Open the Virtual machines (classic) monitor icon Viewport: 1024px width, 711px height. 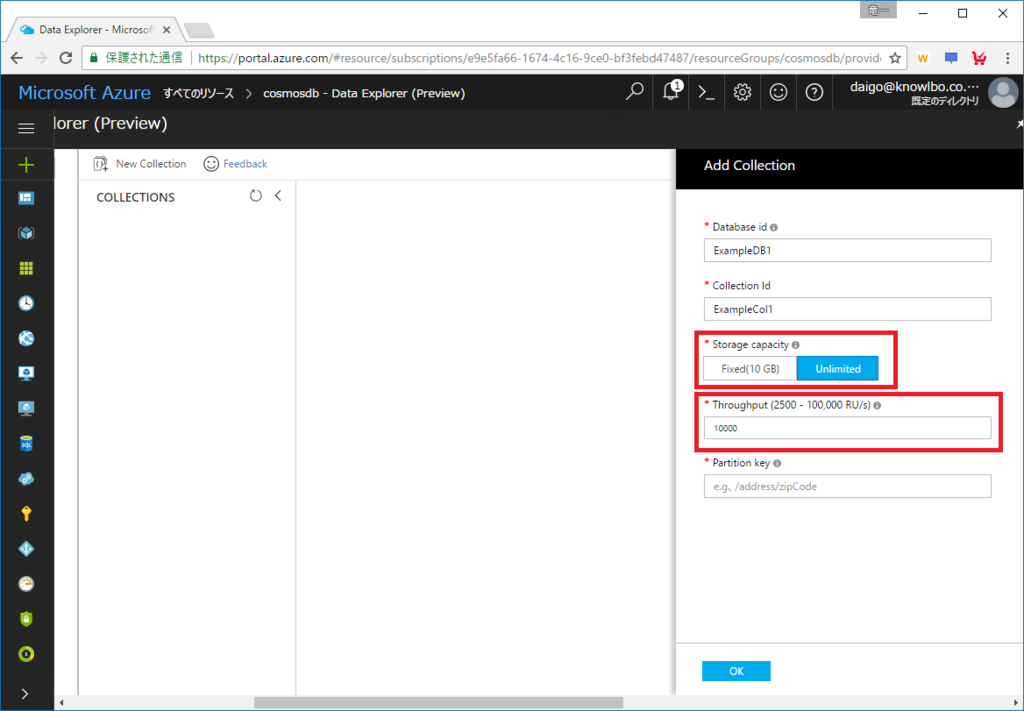click(26, 373)
